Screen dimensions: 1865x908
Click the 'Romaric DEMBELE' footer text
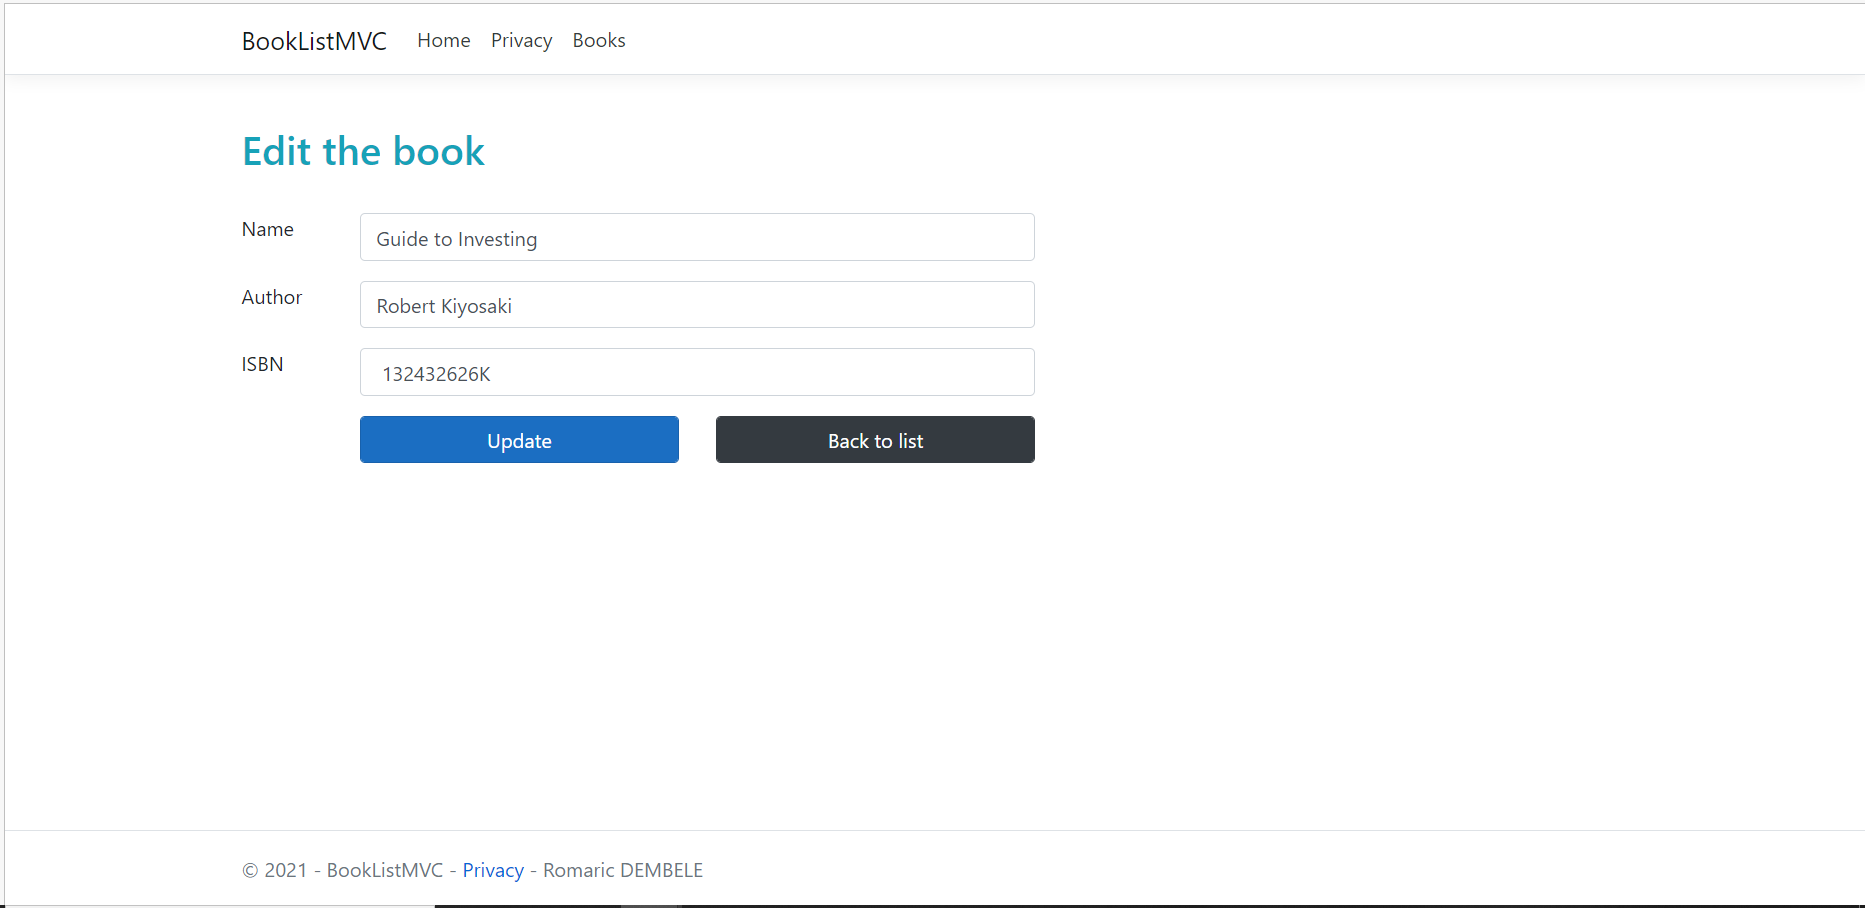click(x=623, y=870)
